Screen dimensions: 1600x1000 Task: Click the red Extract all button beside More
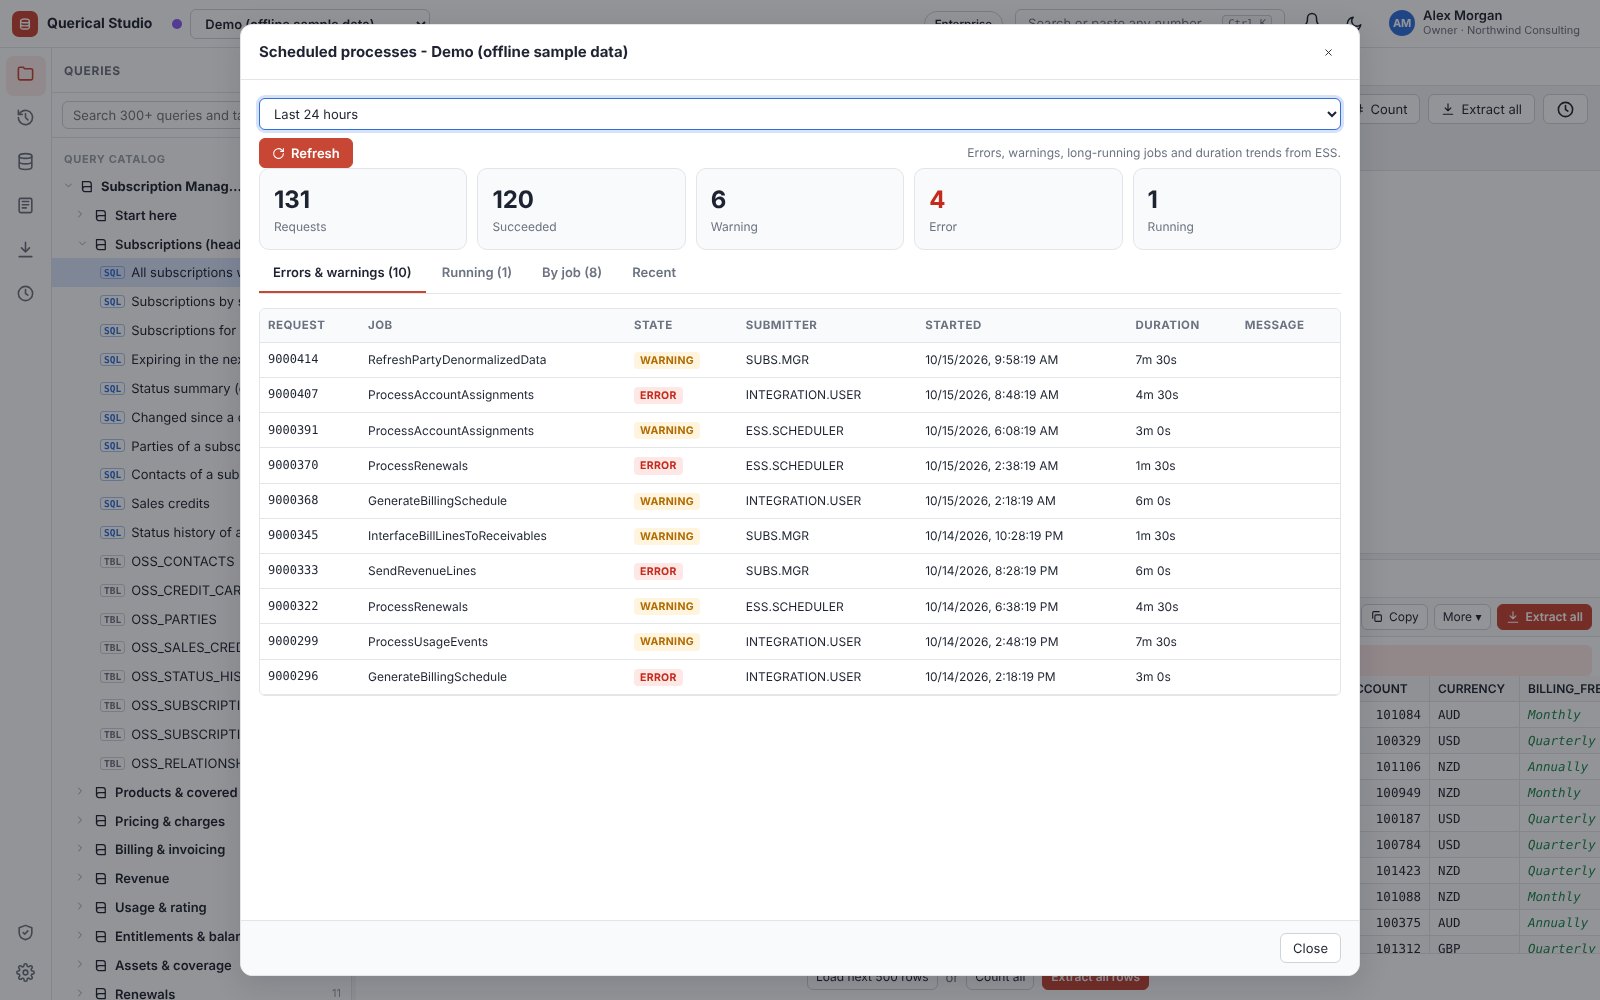click(x=1544, y=617)
